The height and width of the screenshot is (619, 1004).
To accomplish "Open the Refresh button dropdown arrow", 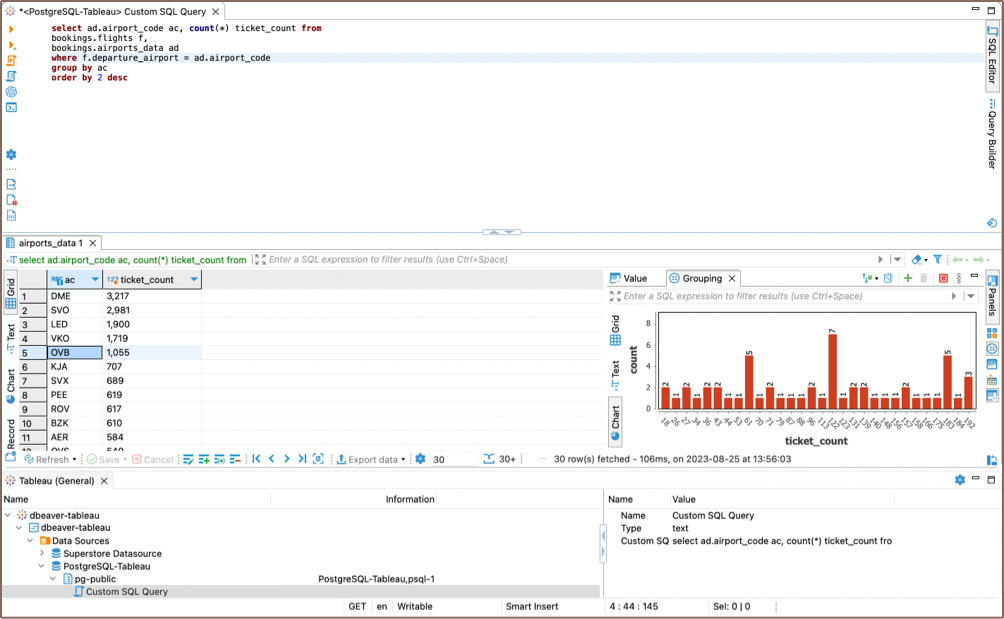I will (x=74, y=460).
